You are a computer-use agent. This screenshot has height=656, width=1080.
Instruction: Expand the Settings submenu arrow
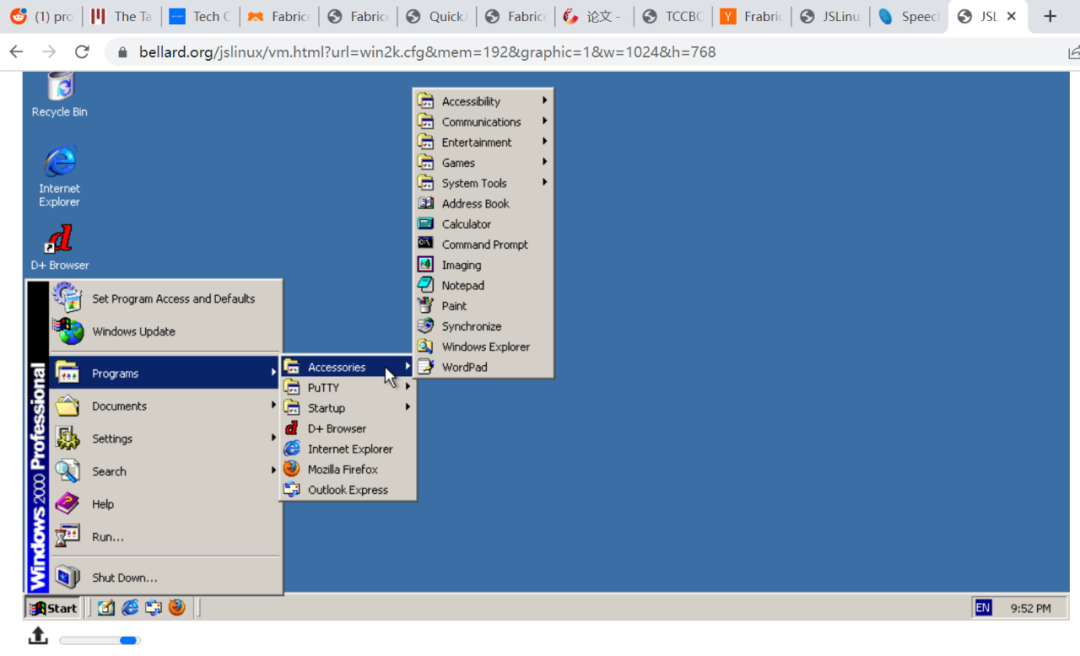pos(273,438)
